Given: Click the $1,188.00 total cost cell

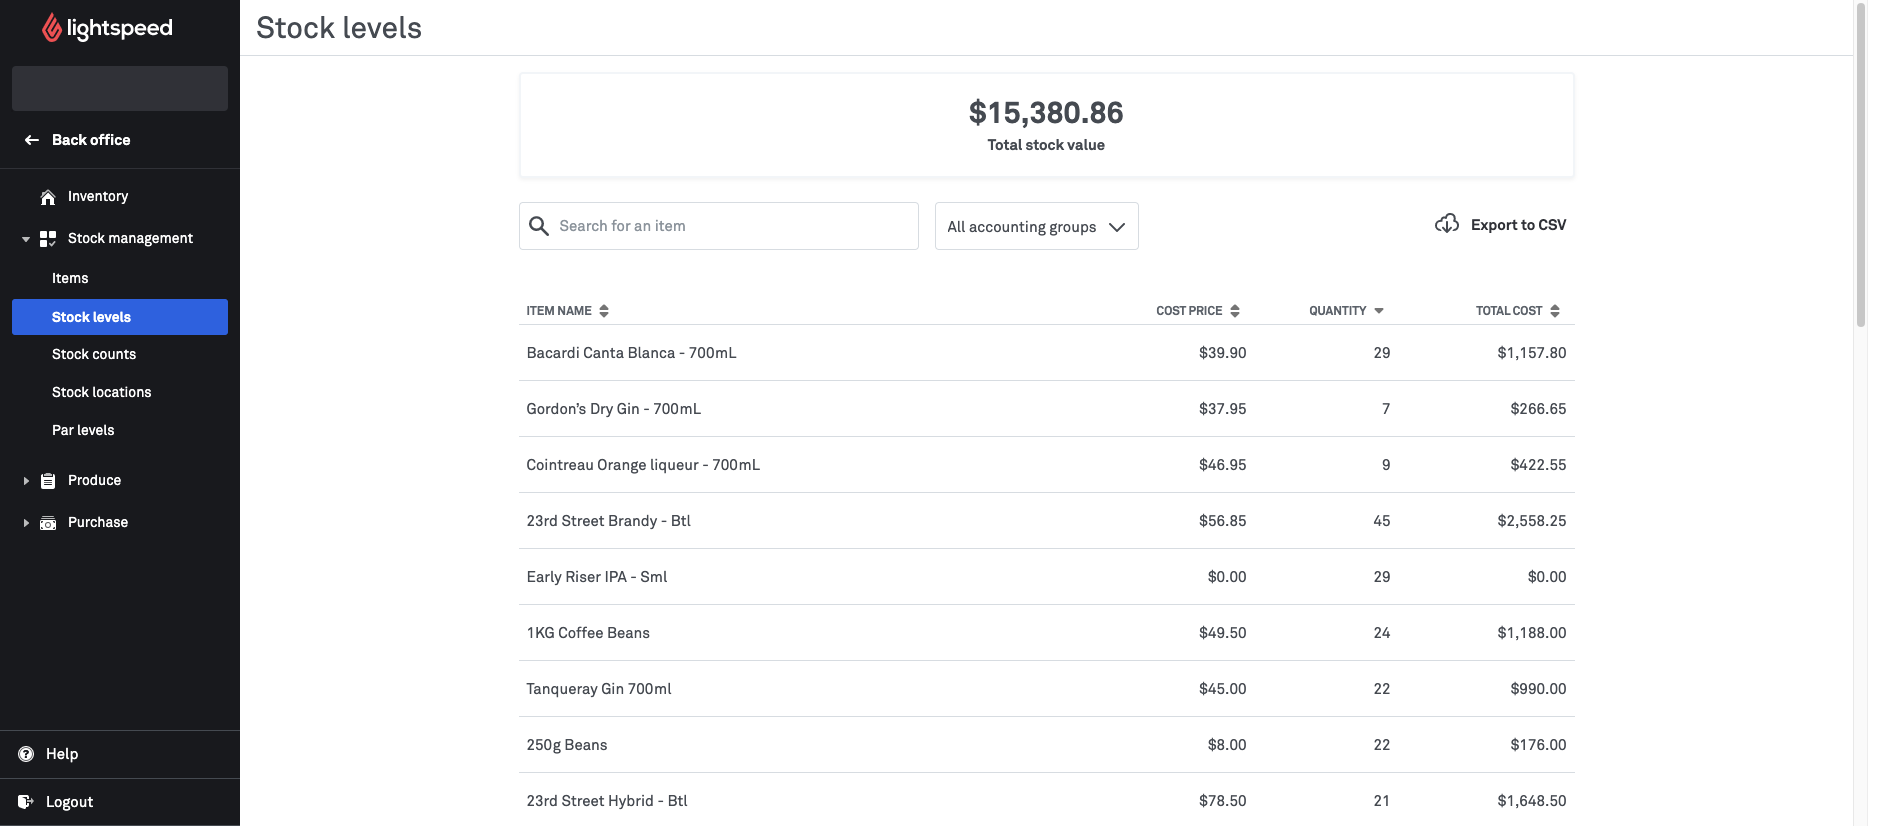Looking at the screenshot, I should pos(1532,633).
